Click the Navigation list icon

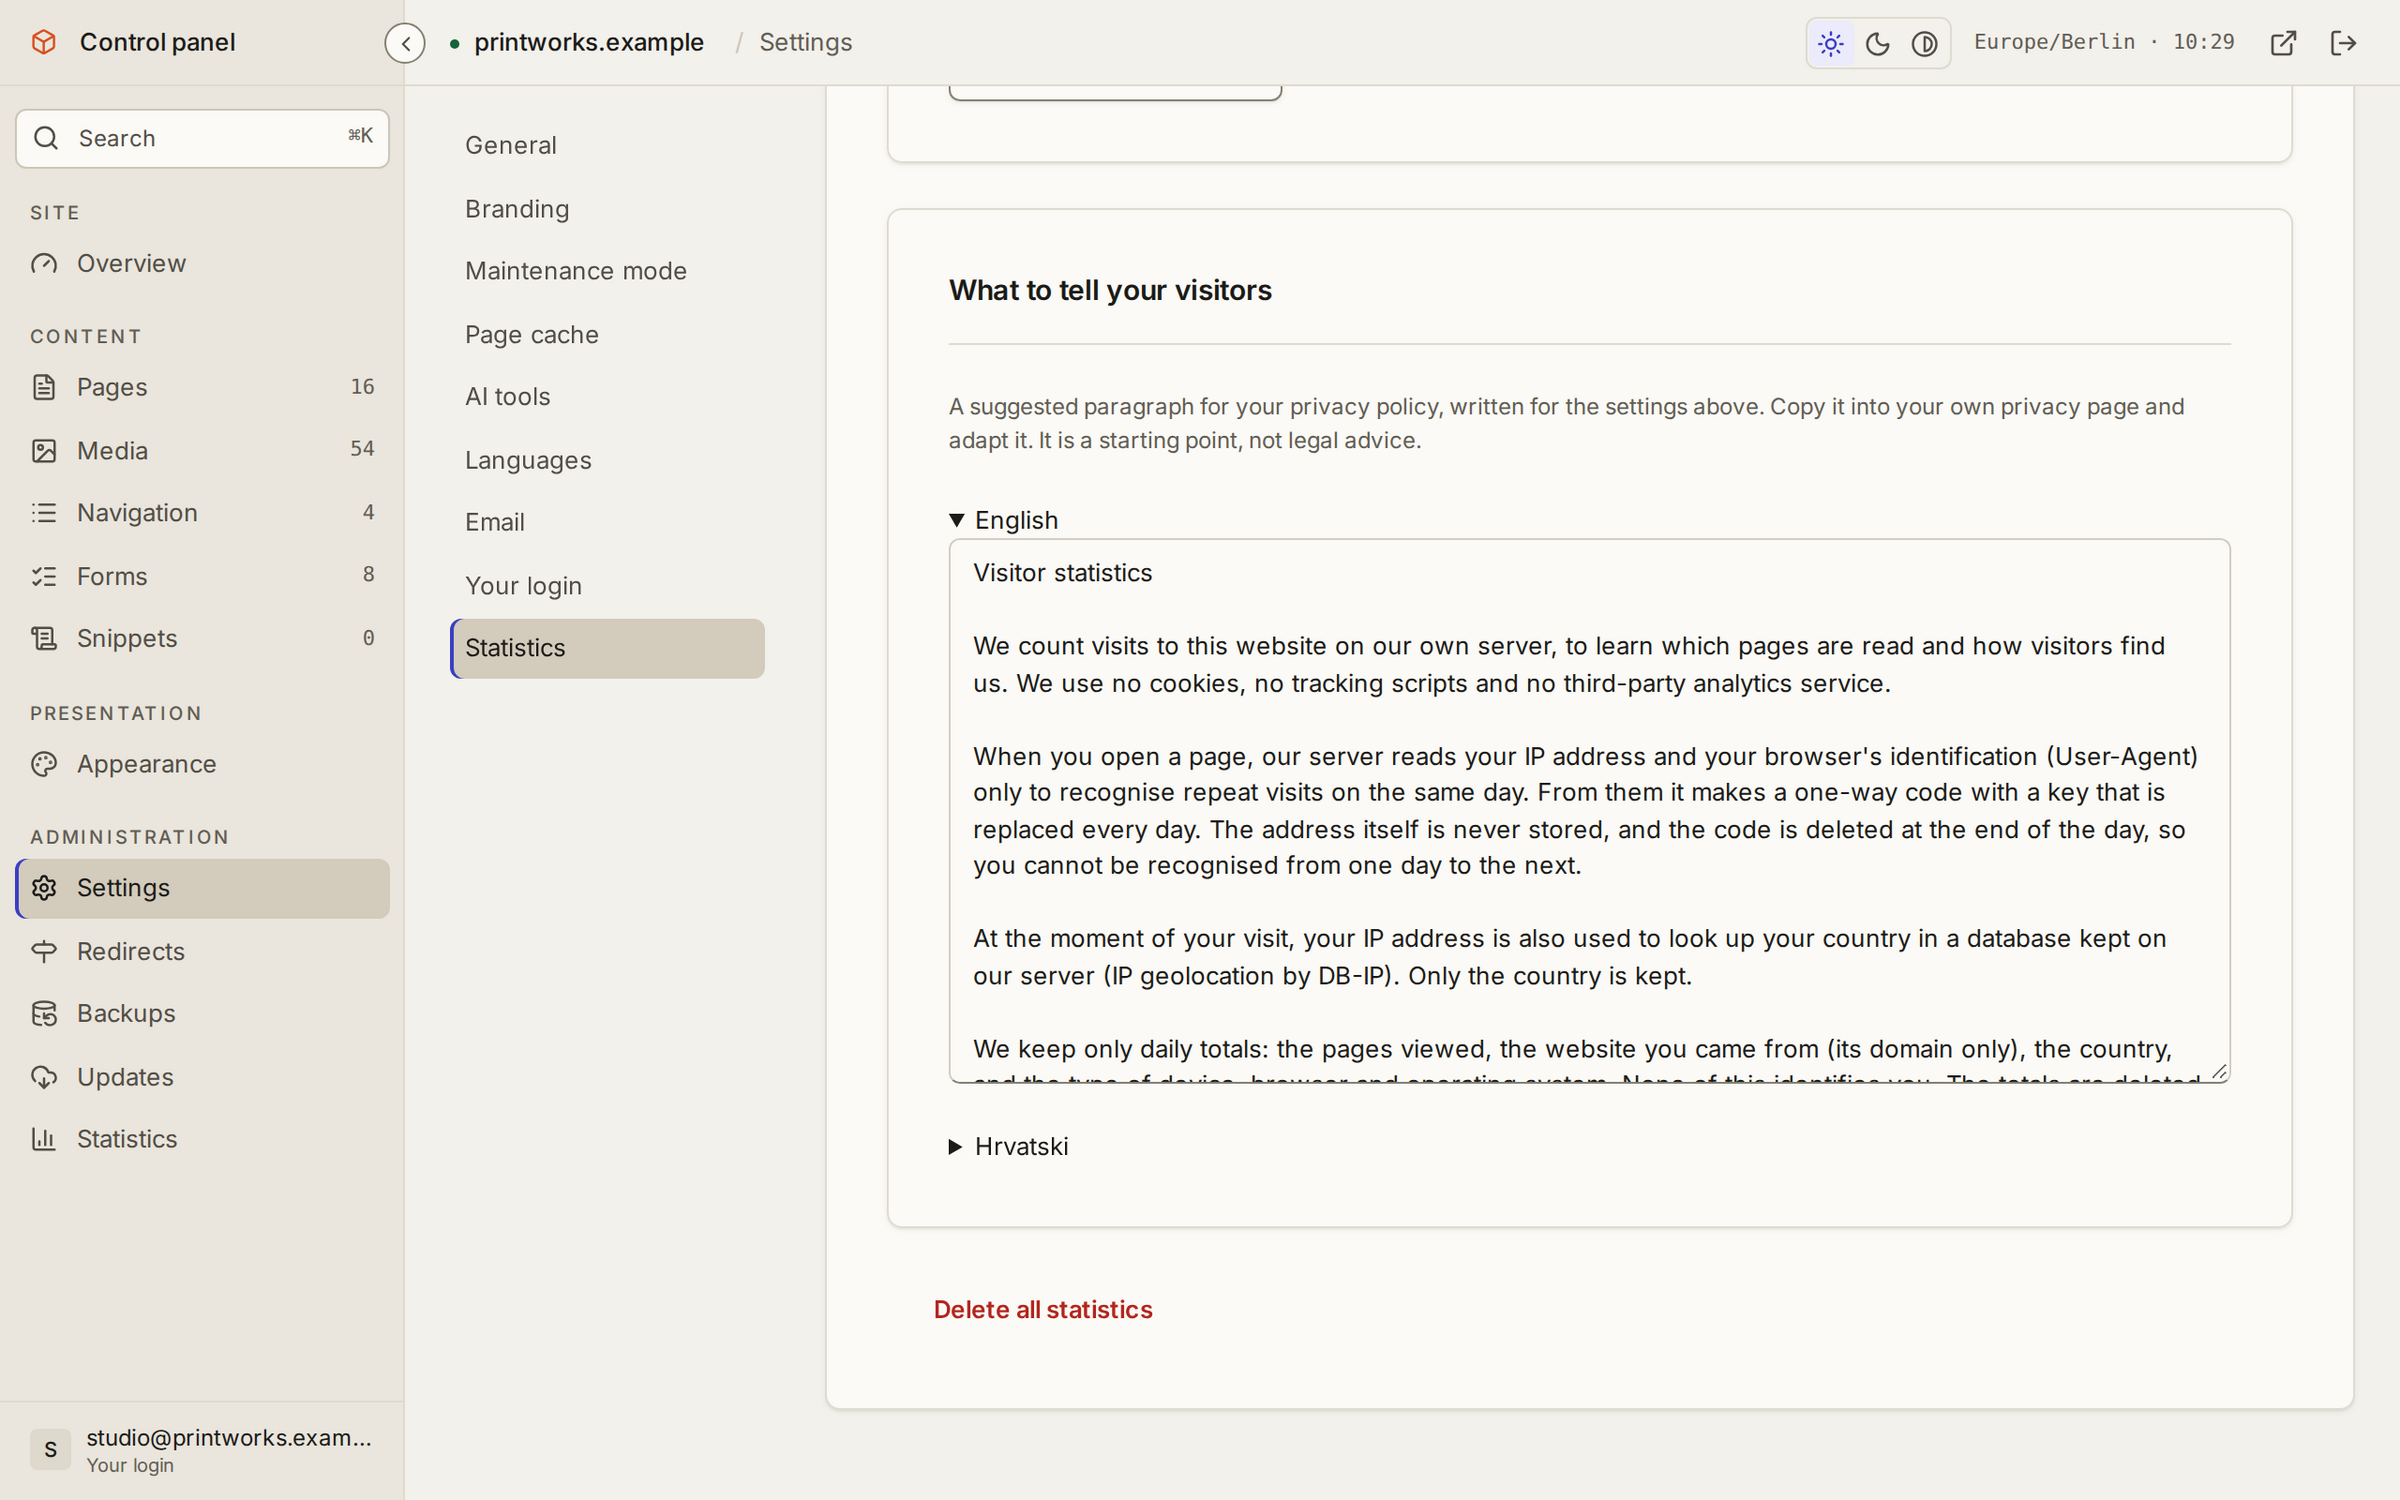point(44,513)
